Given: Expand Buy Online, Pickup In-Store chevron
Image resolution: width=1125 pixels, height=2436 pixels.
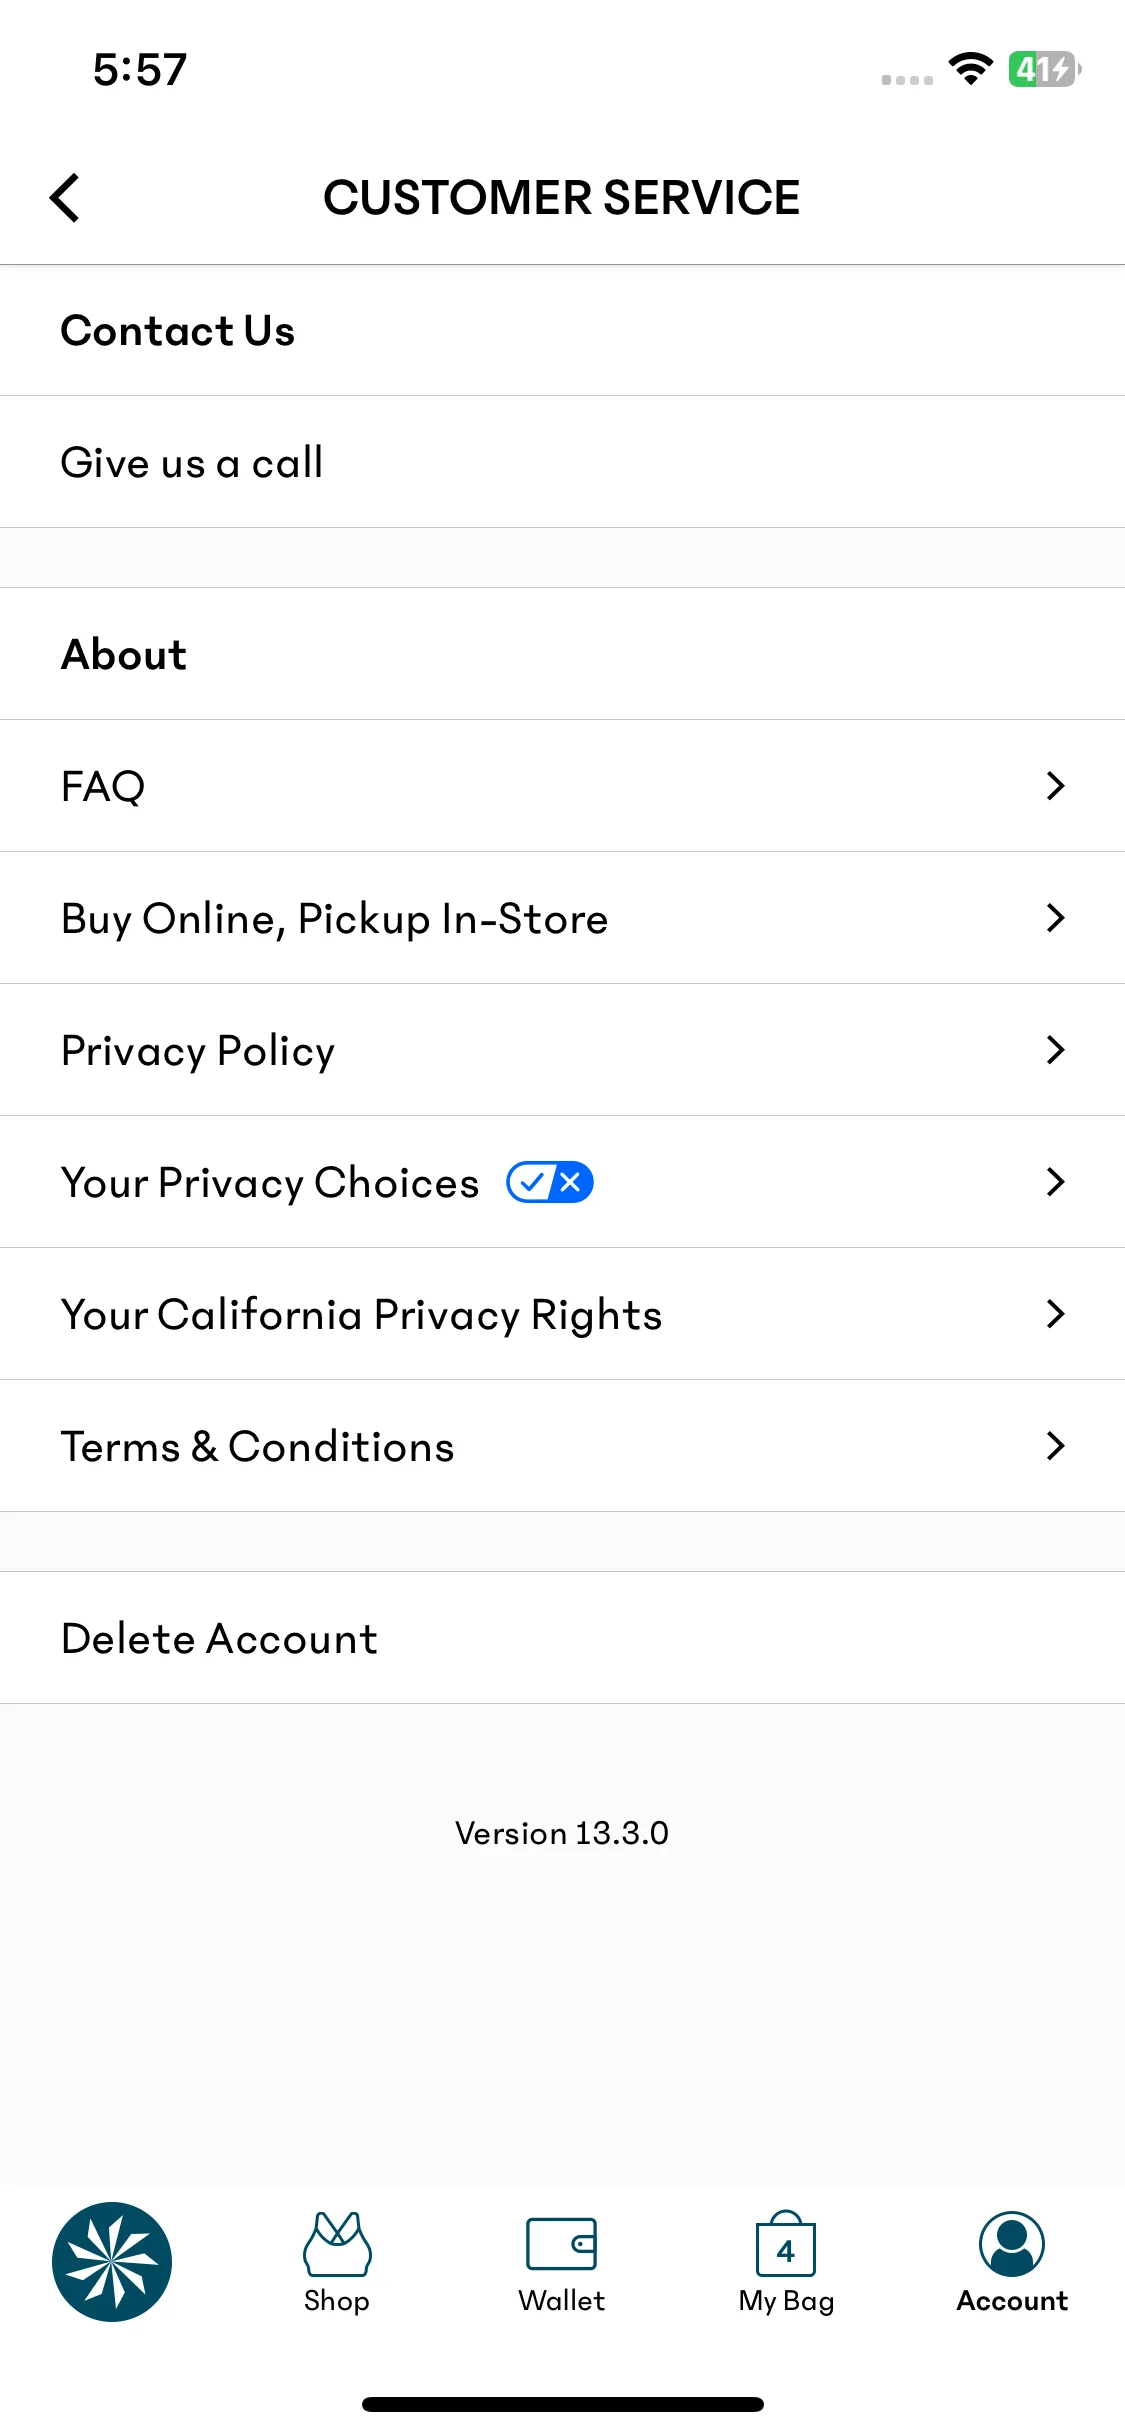Looking at the screenshot, I should click(x=1055, y=918).
